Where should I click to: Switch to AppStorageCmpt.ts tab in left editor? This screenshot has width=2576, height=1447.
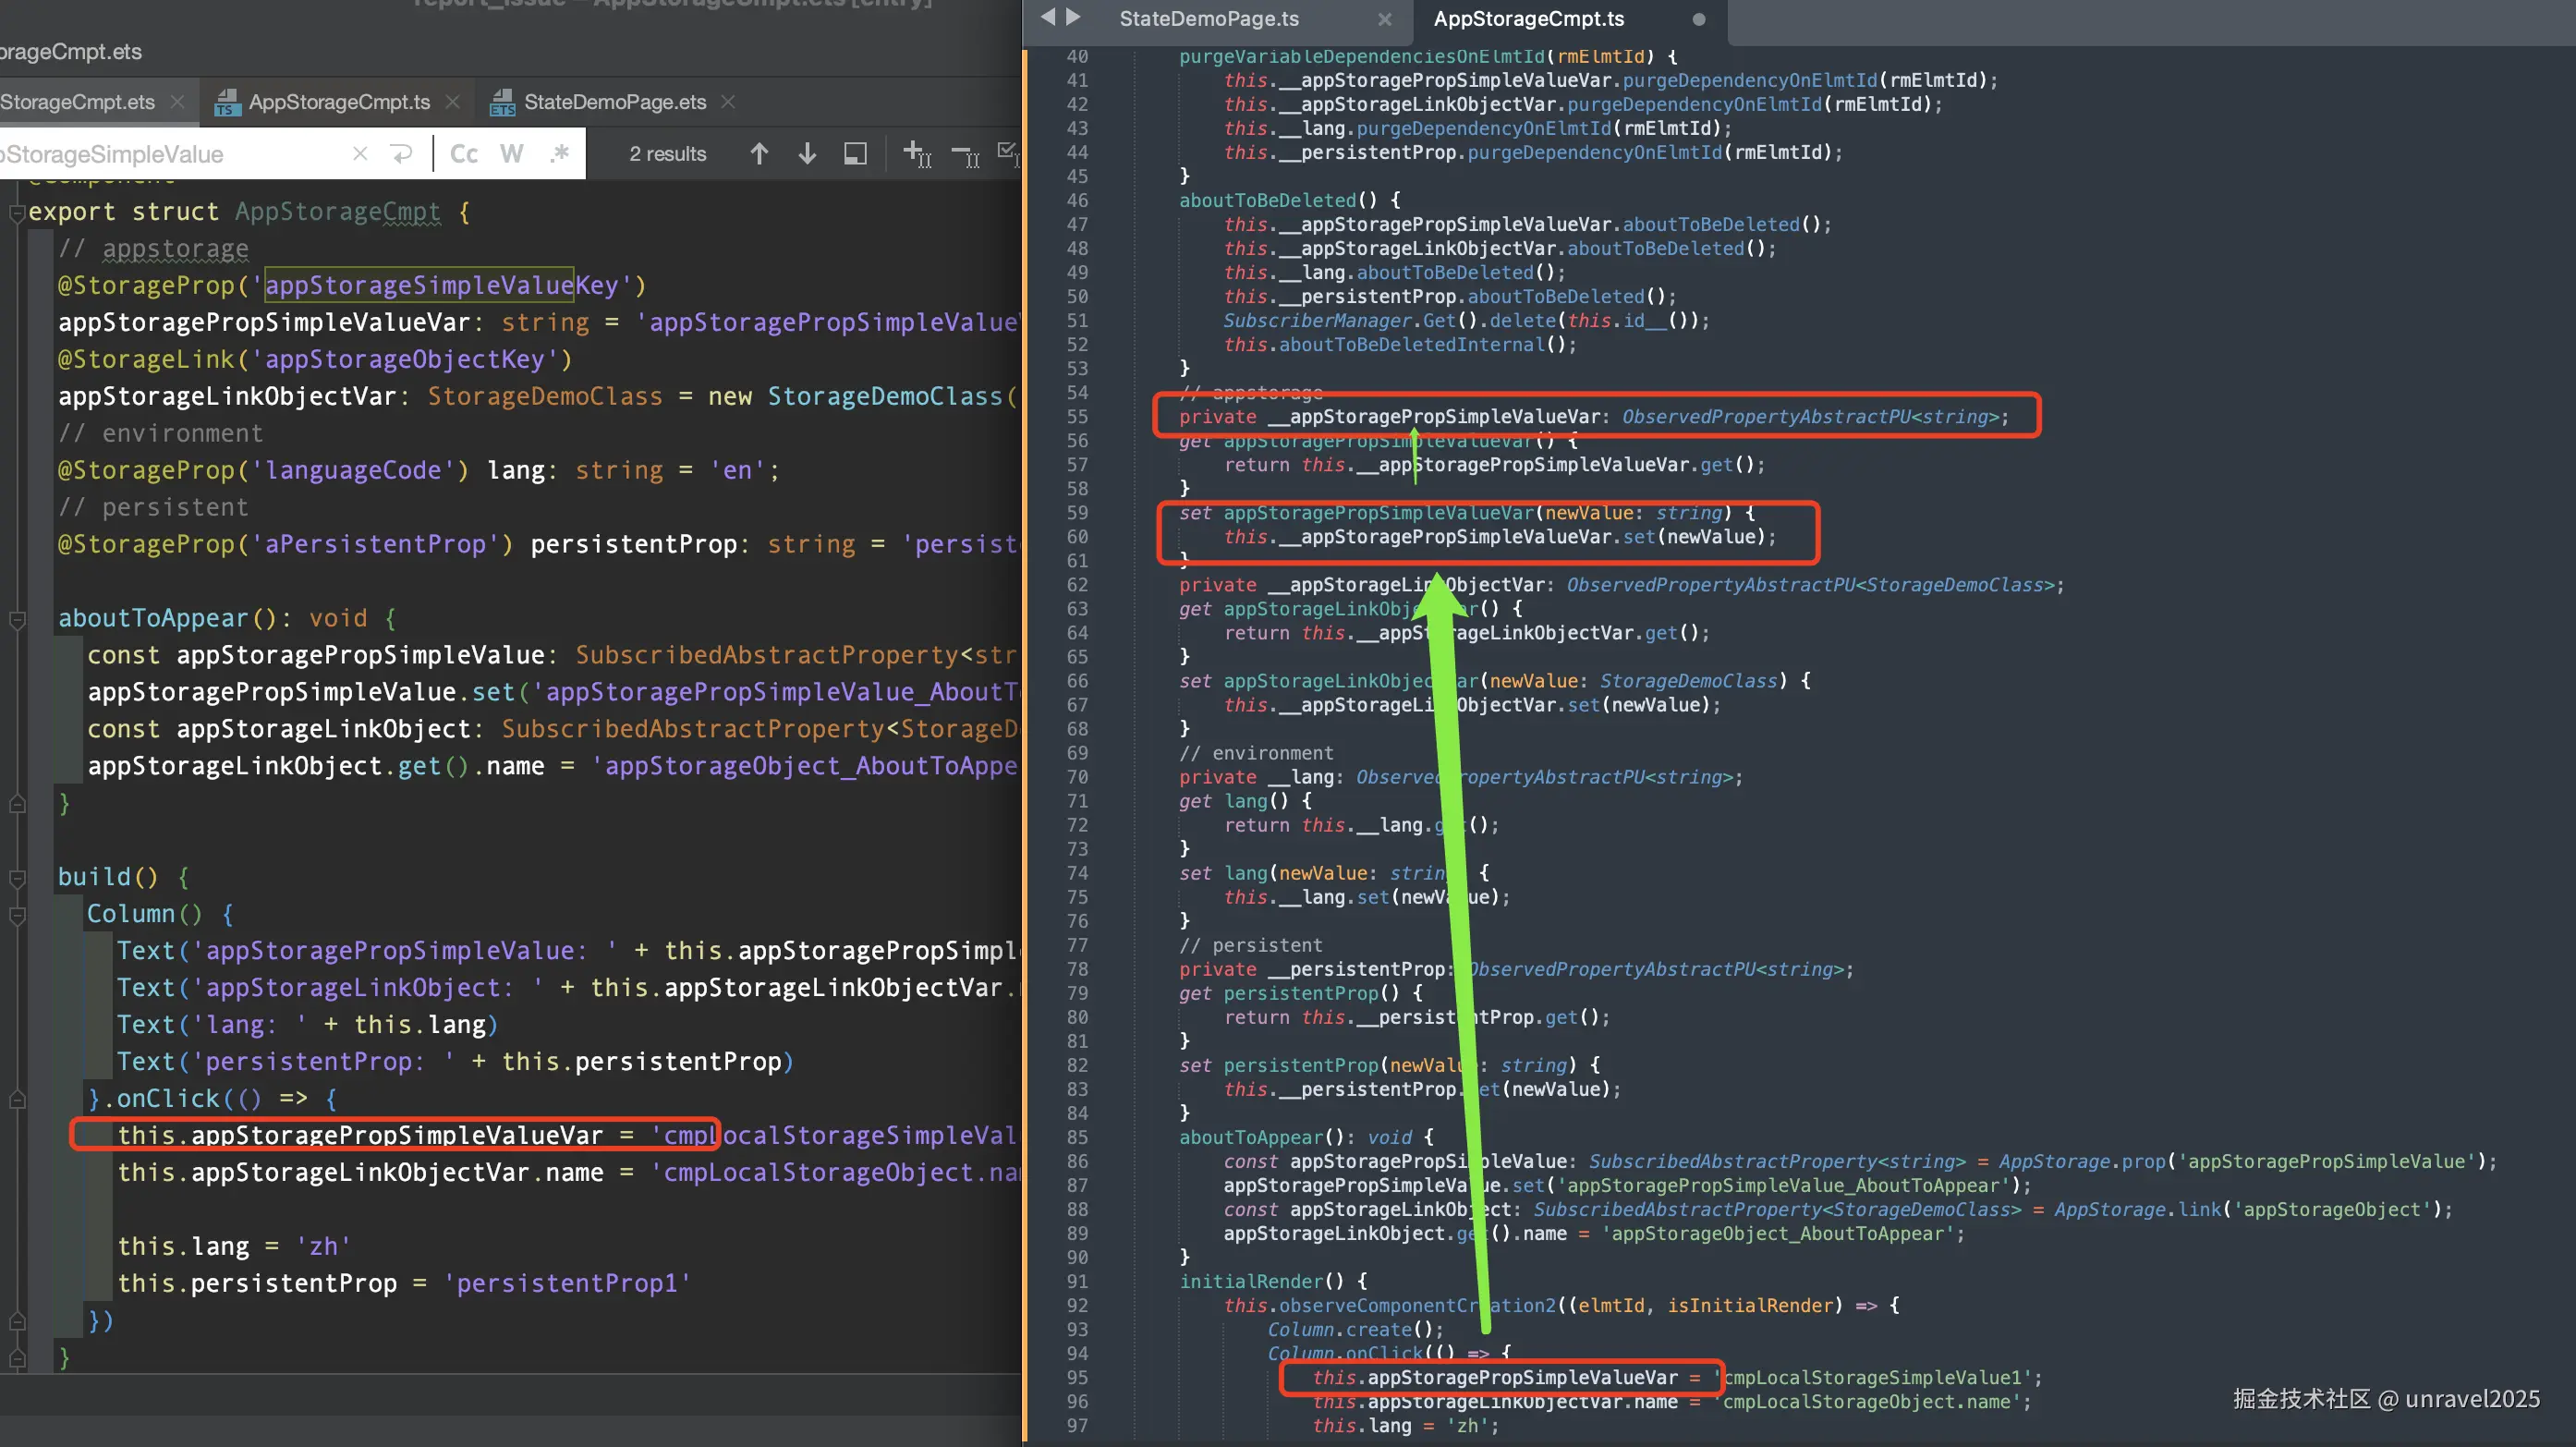338,102
